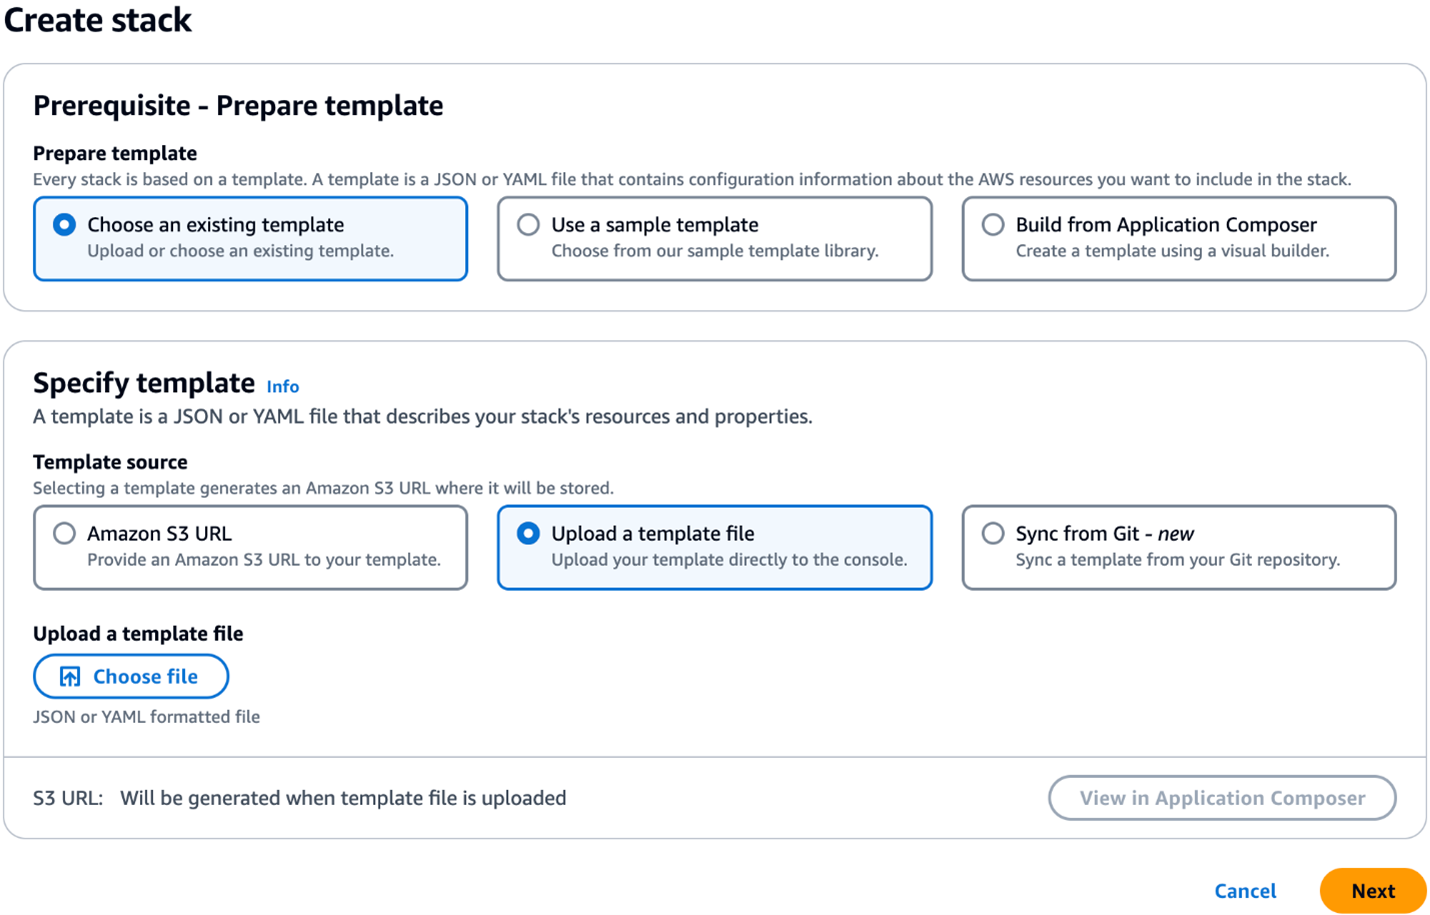1430x915 pixels.
Task: Click the upload icon beside Choose file
Action: point(70,677)
